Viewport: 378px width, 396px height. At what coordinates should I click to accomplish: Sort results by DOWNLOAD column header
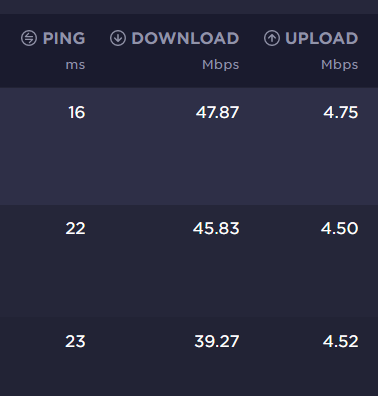(x=185, y=38)
